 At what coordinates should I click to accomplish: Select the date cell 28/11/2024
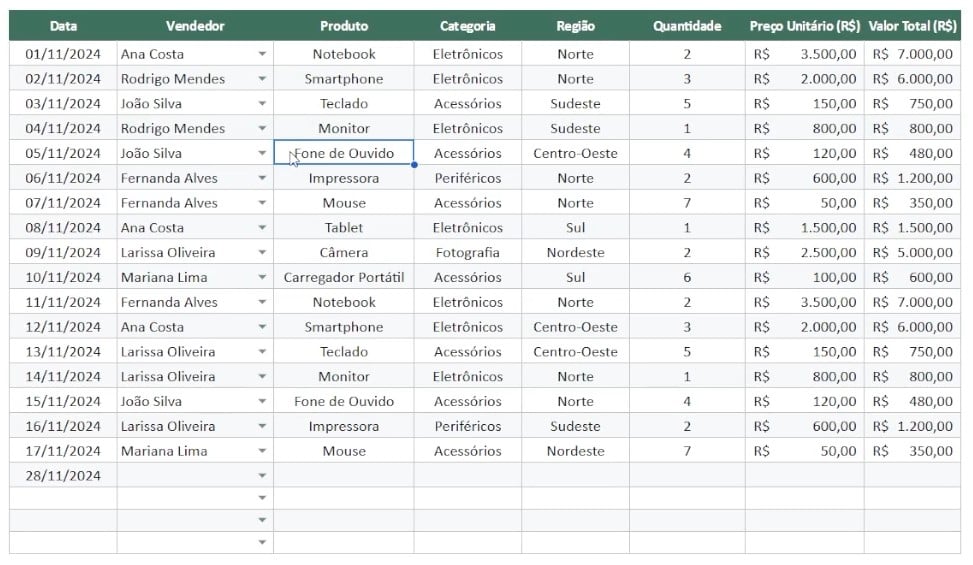[x=63, y=476]
